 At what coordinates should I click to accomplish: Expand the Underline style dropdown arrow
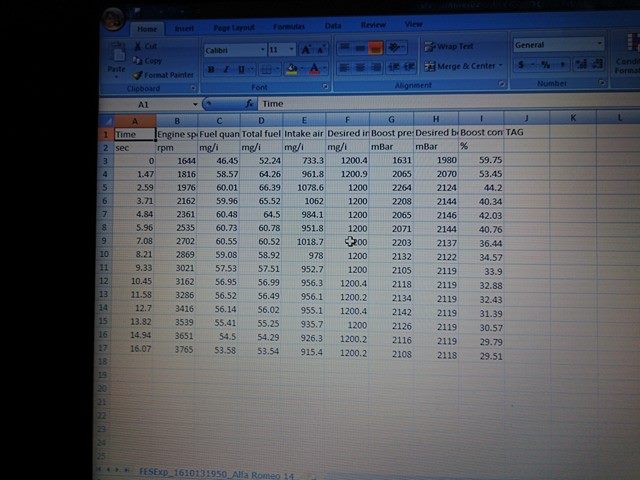252,69
